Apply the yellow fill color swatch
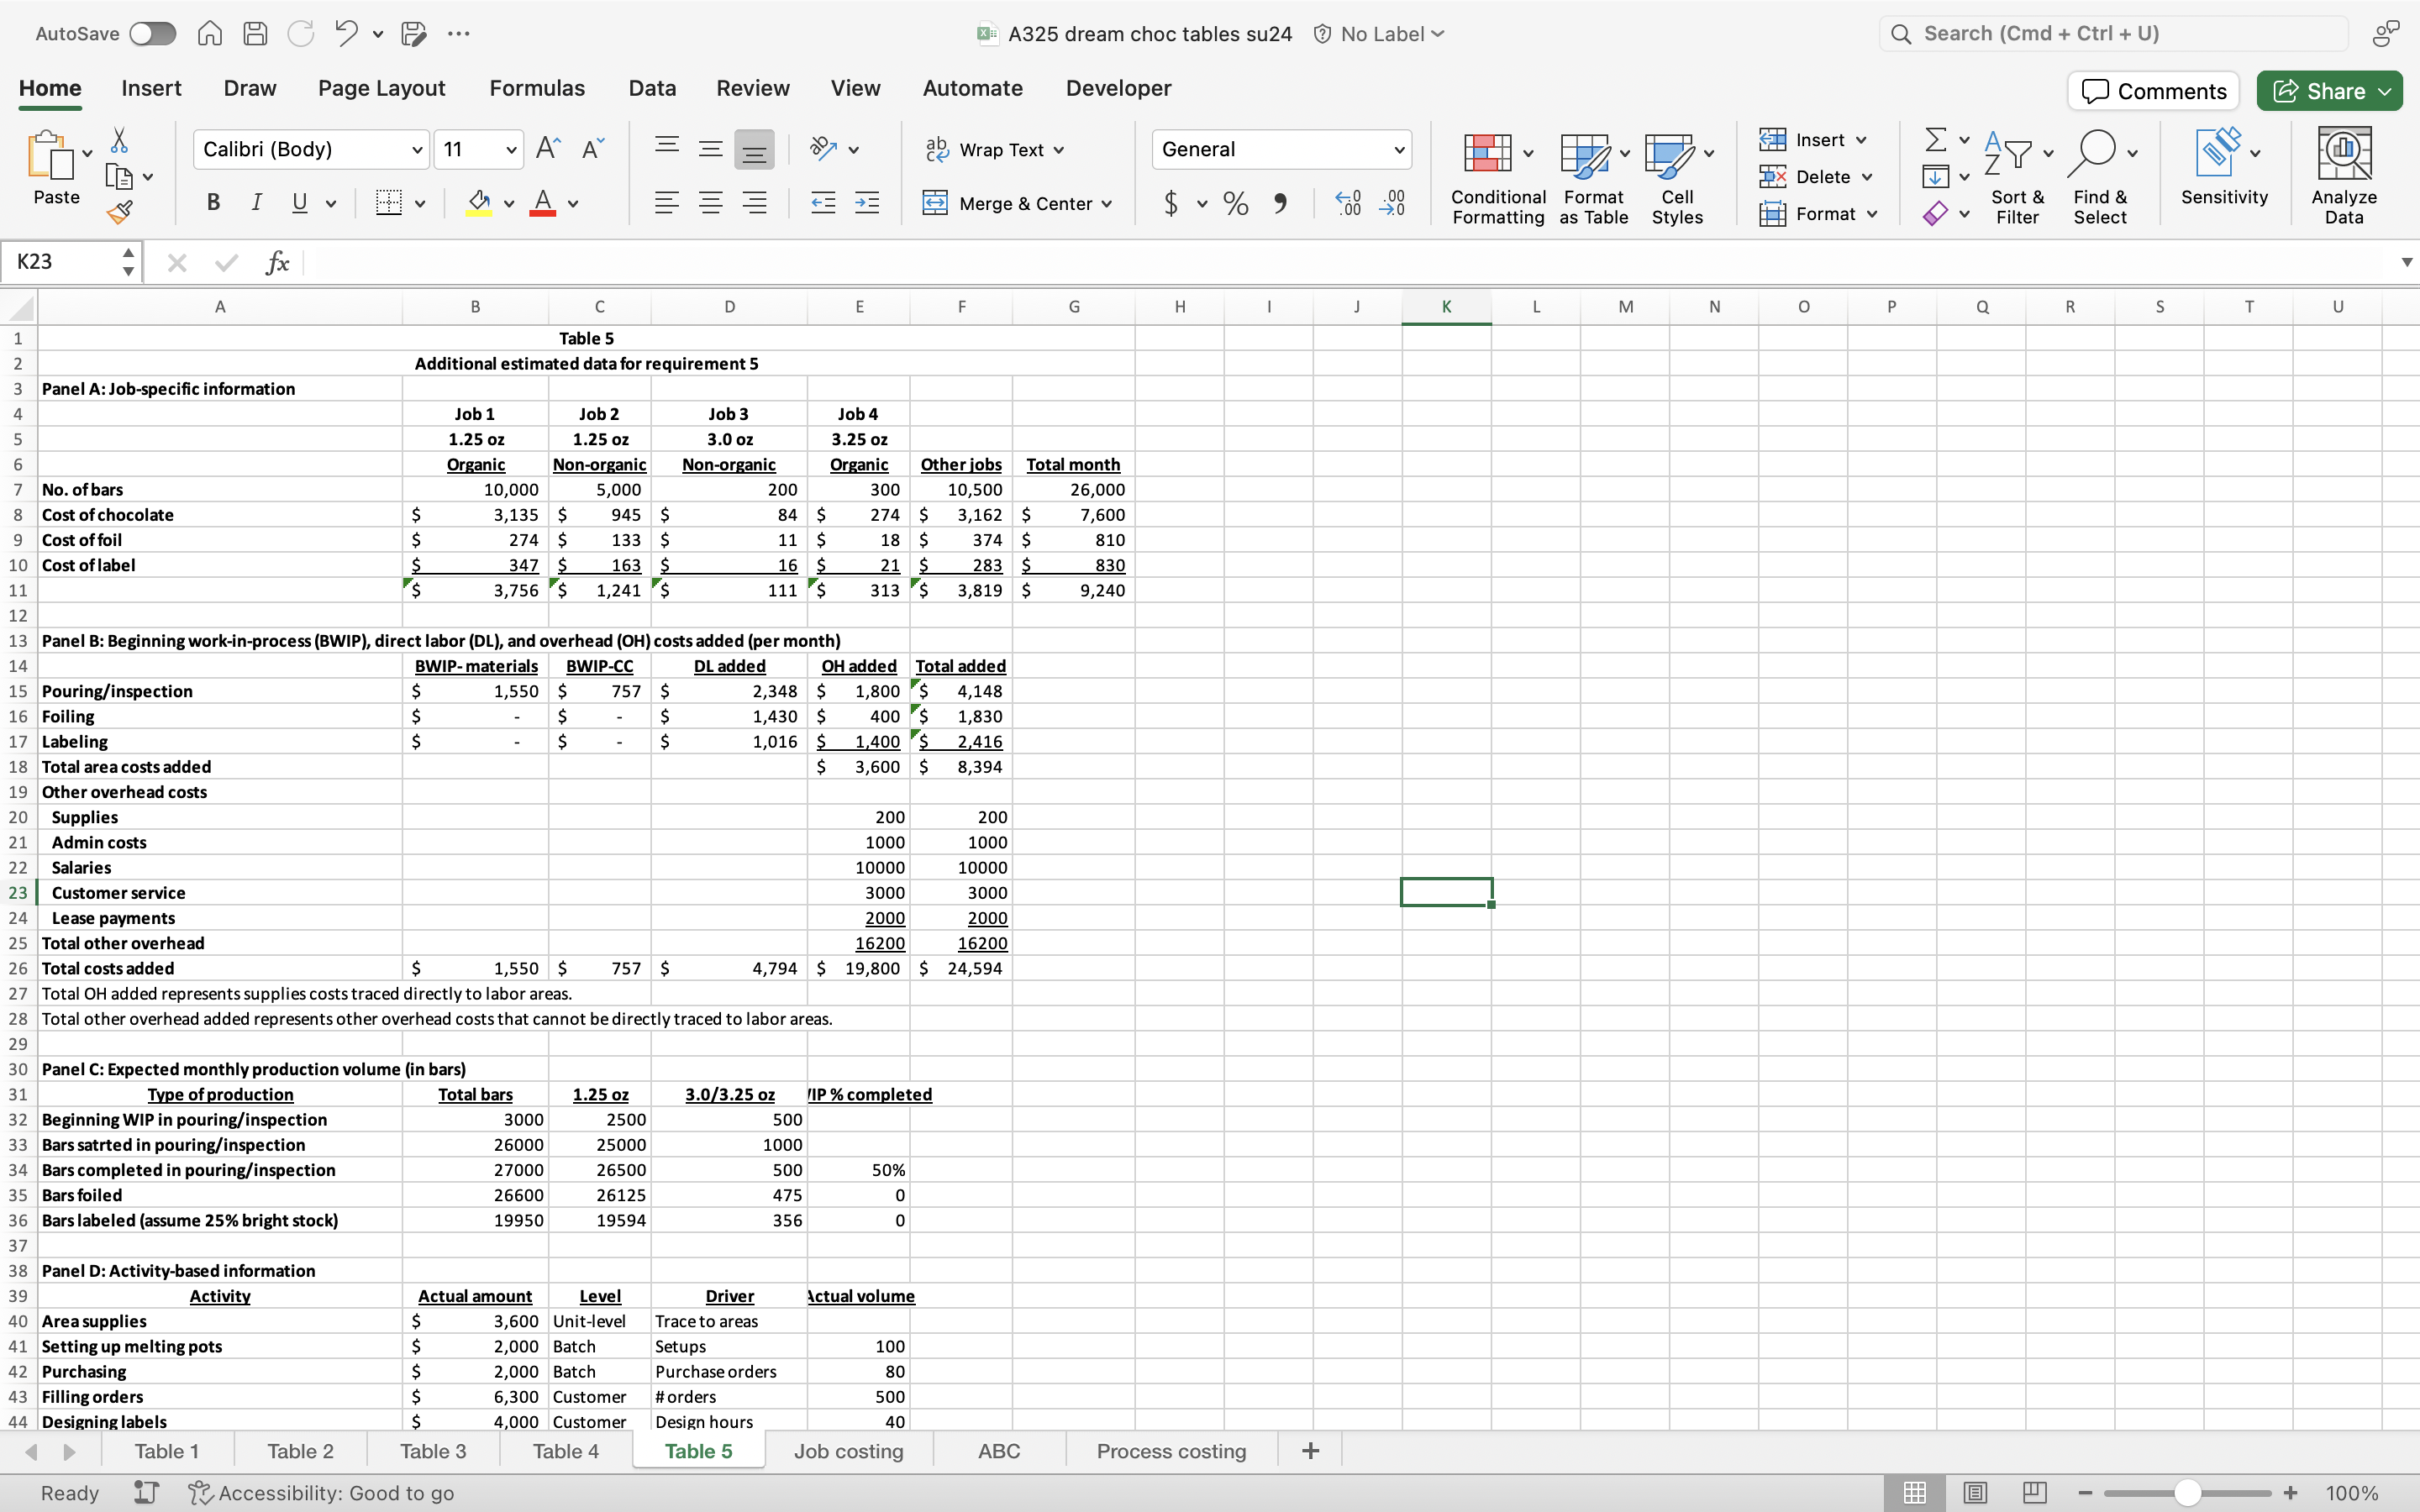This screenshot has height=1512, width=2420. click(x=479, y=203)
